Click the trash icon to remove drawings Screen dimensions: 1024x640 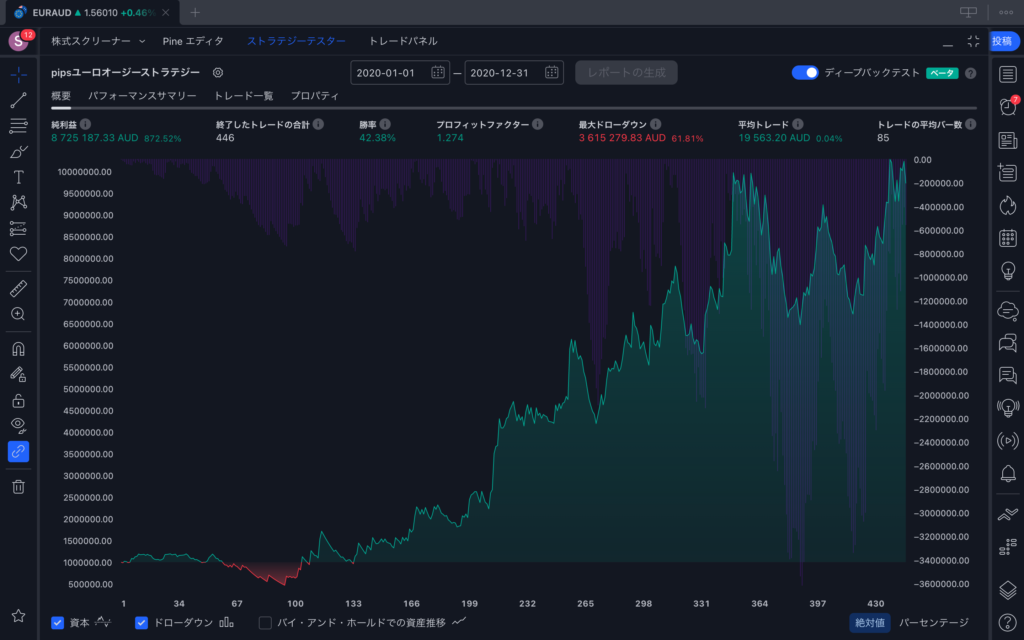click(x=18, y=487)
